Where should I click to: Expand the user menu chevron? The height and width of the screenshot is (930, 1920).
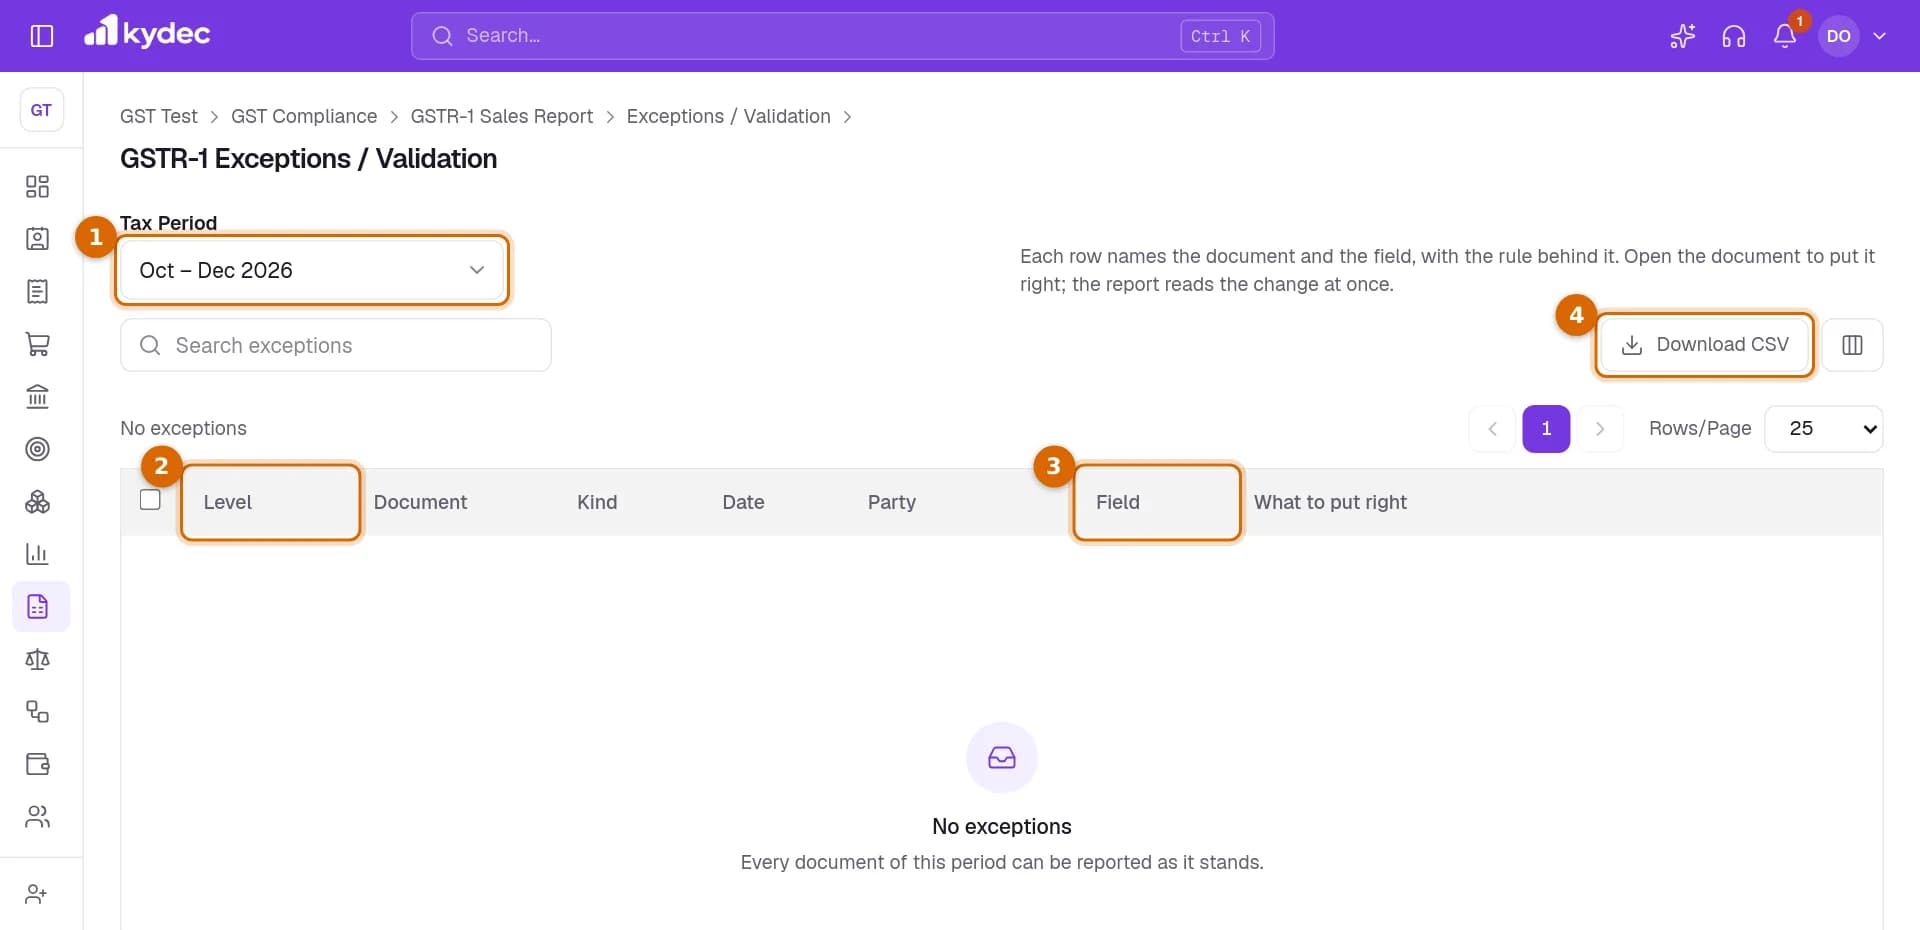pos(1880,36)
